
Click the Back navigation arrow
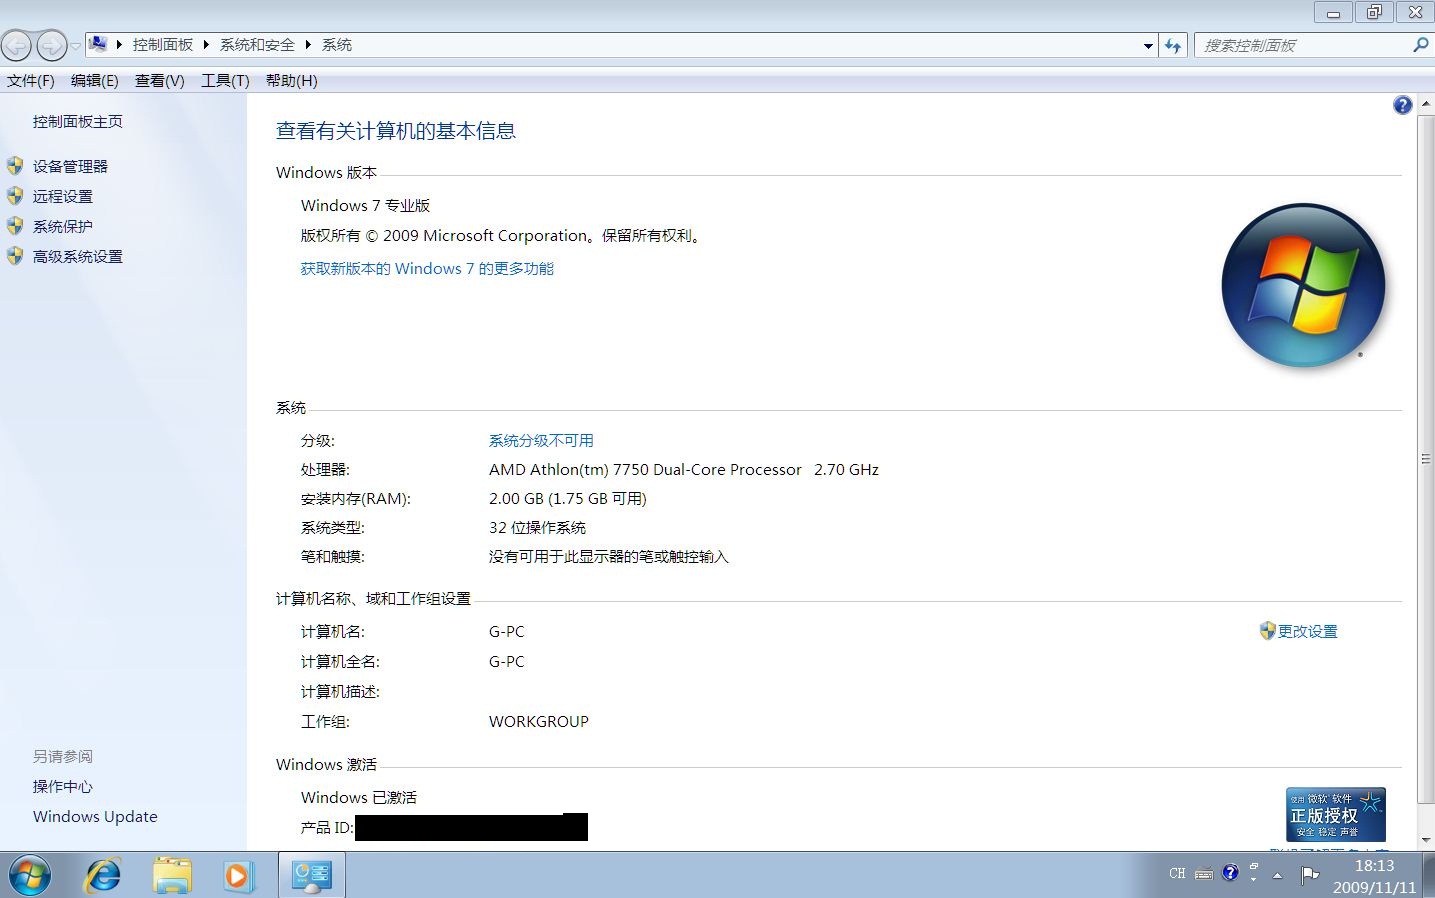(x=17, y=45)
